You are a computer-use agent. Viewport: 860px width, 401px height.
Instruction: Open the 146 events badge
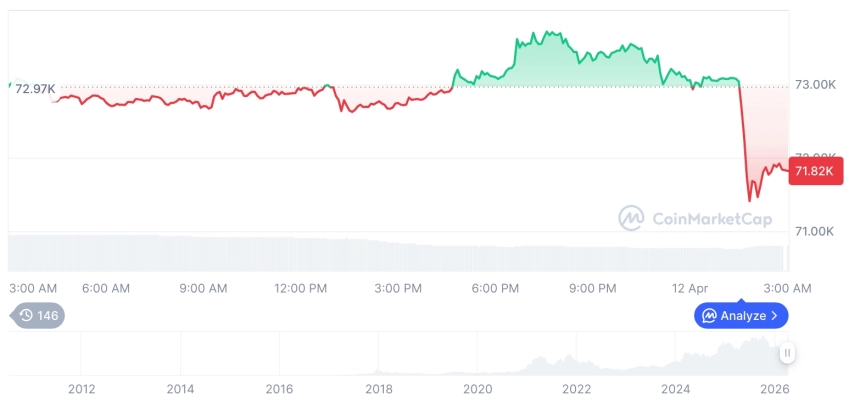pyautogui.click(x=40, y=315)
